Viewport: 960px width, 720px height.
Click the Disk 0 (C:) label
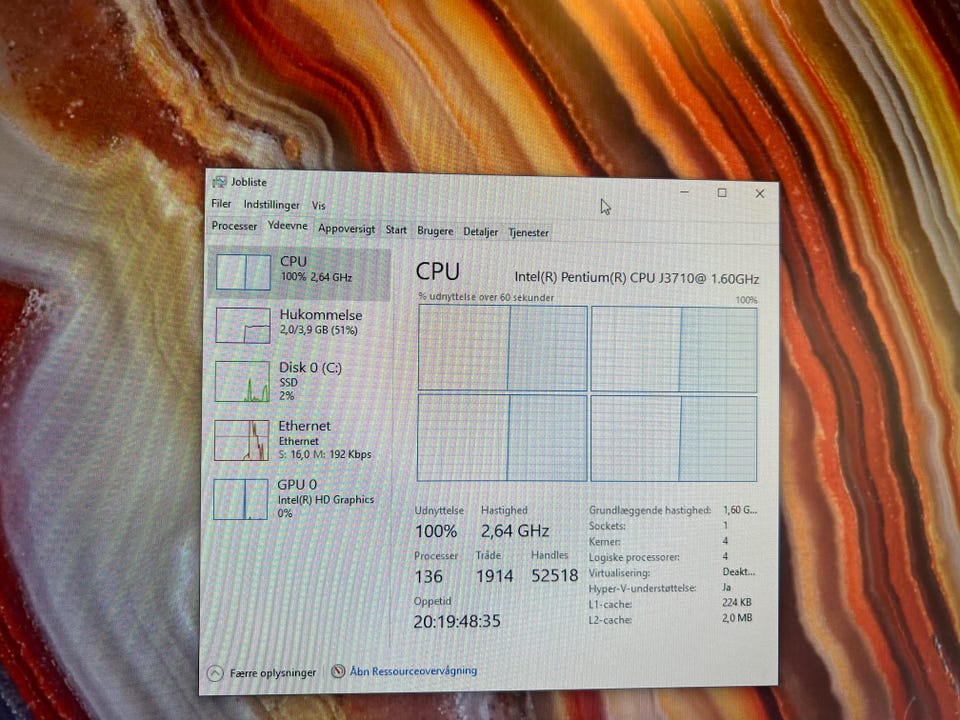pos(310,367)
